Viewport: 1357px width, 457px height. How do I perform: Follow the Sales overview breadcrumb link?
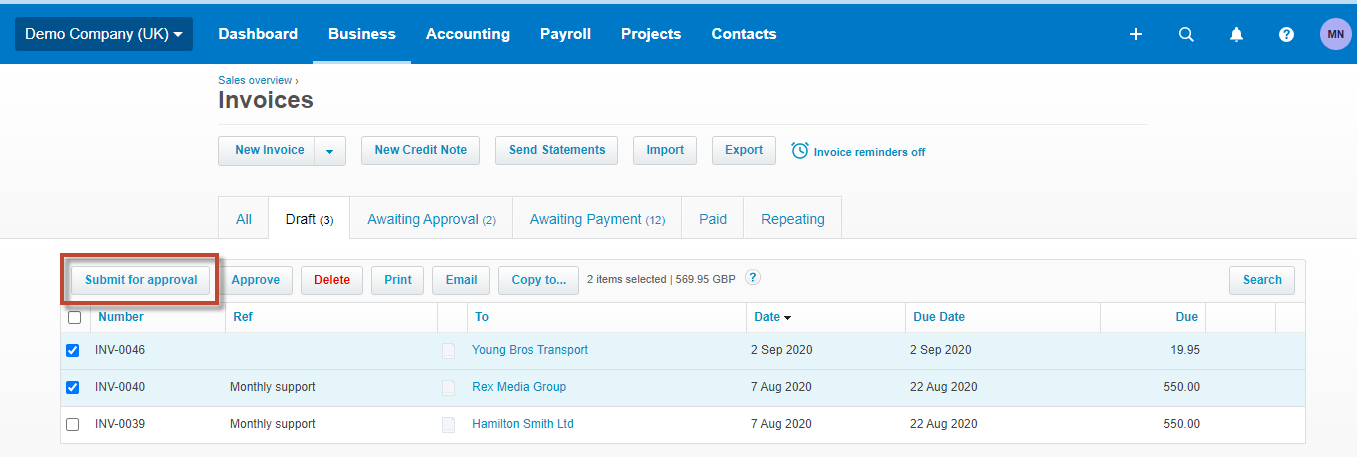pos(255,80)
